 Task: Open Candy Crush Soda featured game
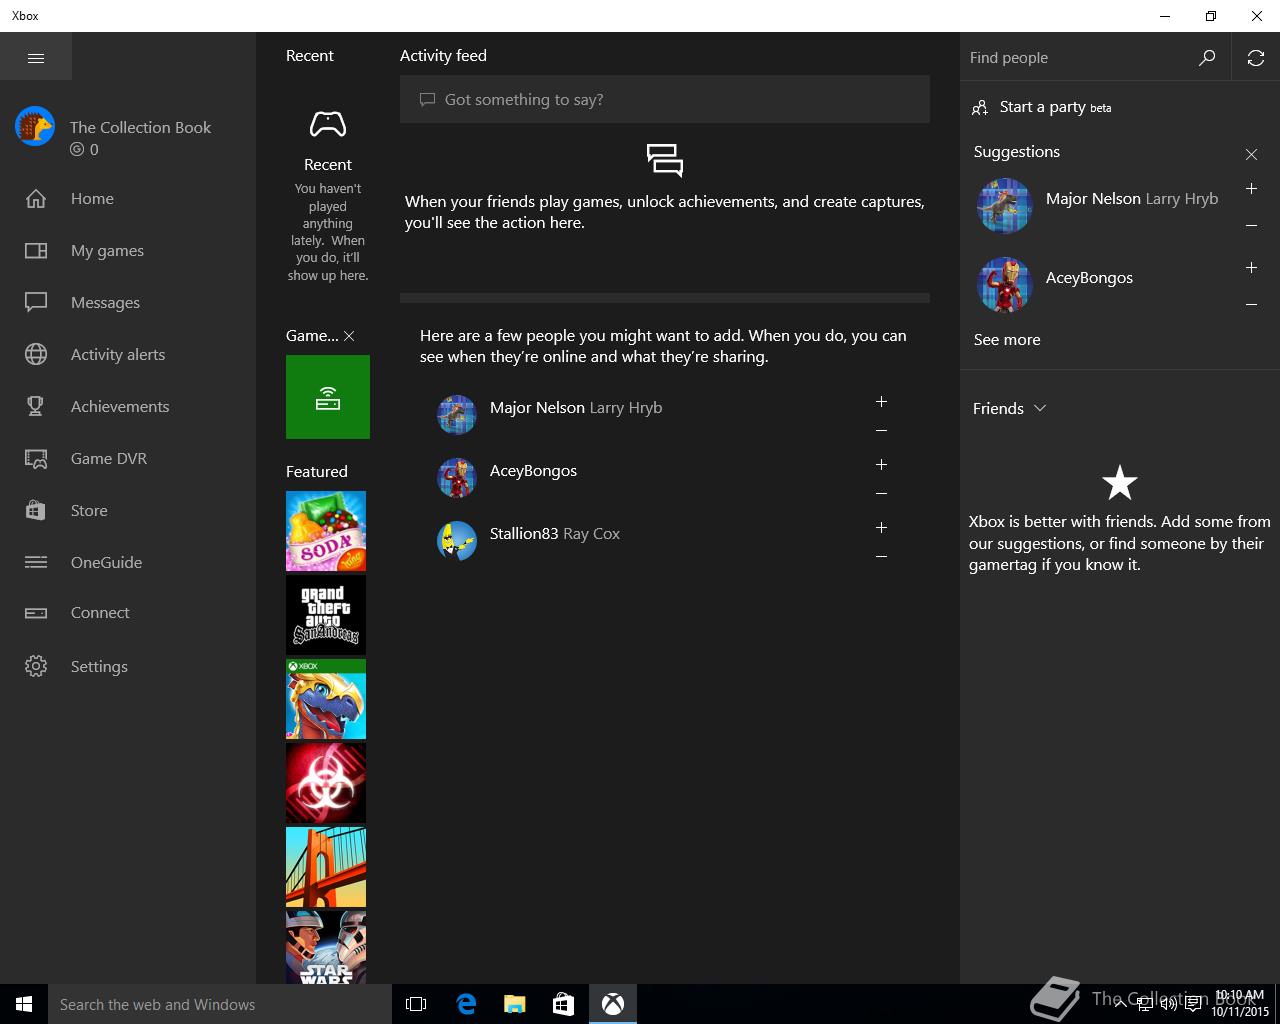[x=326, y=531]
